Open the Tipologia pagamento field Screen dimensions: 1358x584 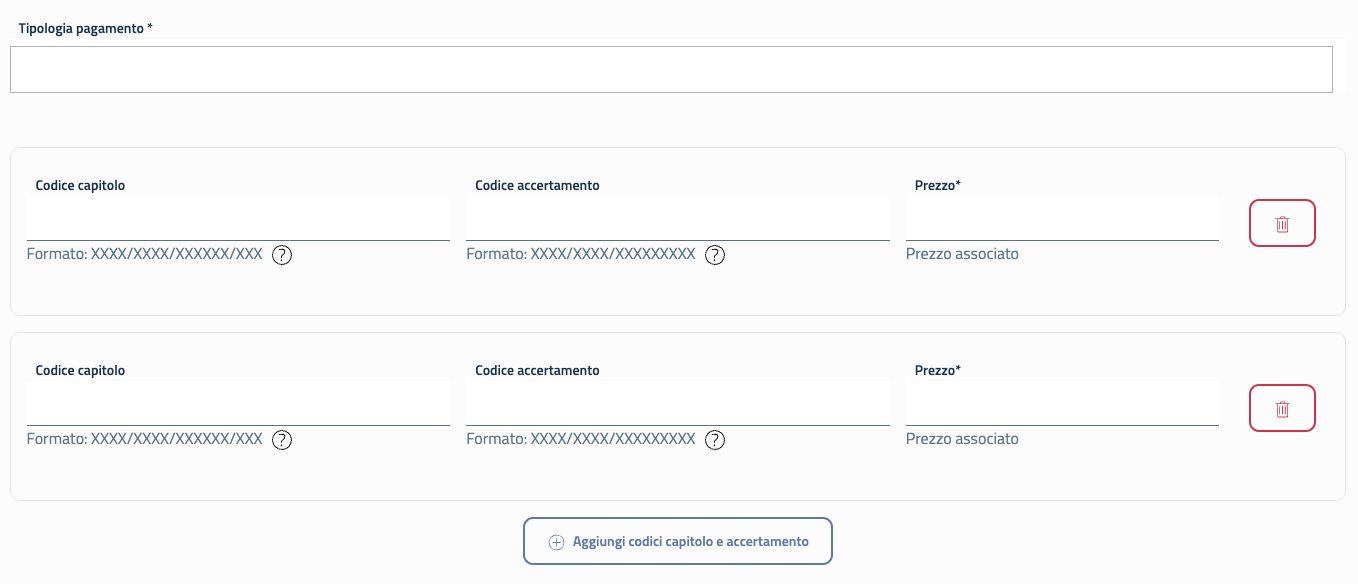(671, 70)
